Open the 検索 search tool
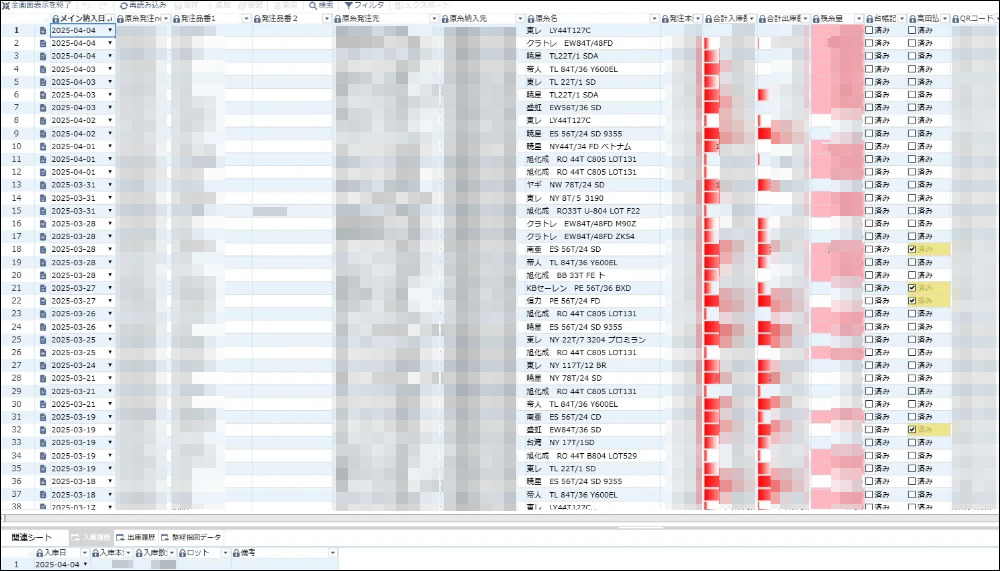The width and height of the screenshot is (1000, 571). (321, 5)
